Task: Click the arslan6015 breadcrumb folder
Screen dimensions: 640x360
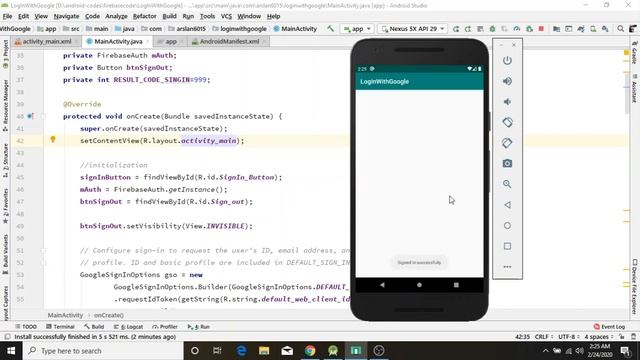Action: pos(187,29)
